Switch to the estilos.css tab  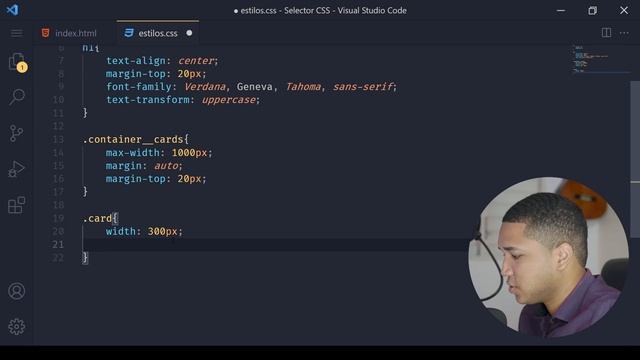(x=158, y=33)
